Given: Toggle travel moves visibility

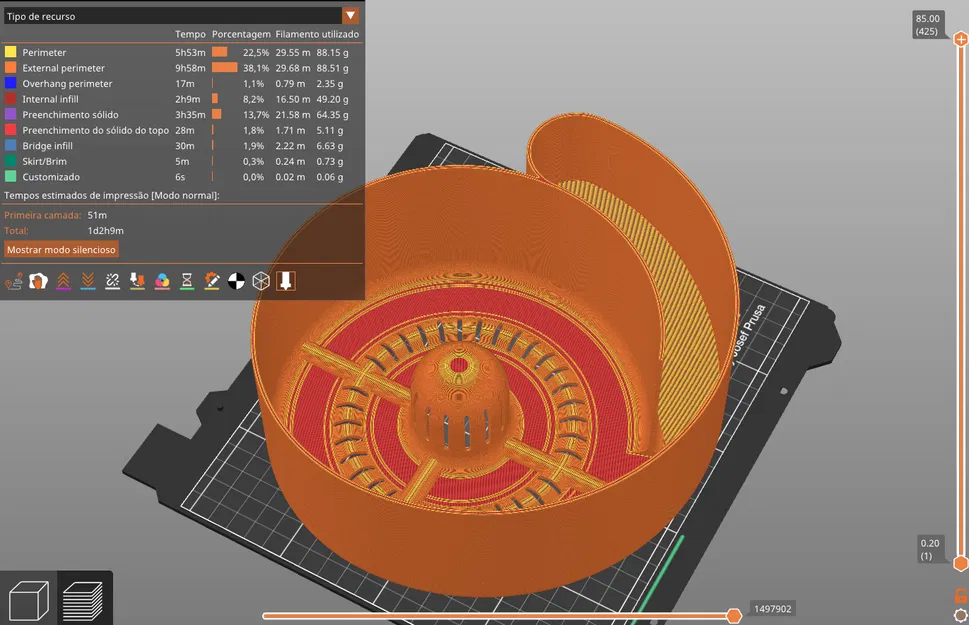Looking at the screenshot, I should pyautogui.click(x=14, y=281).
